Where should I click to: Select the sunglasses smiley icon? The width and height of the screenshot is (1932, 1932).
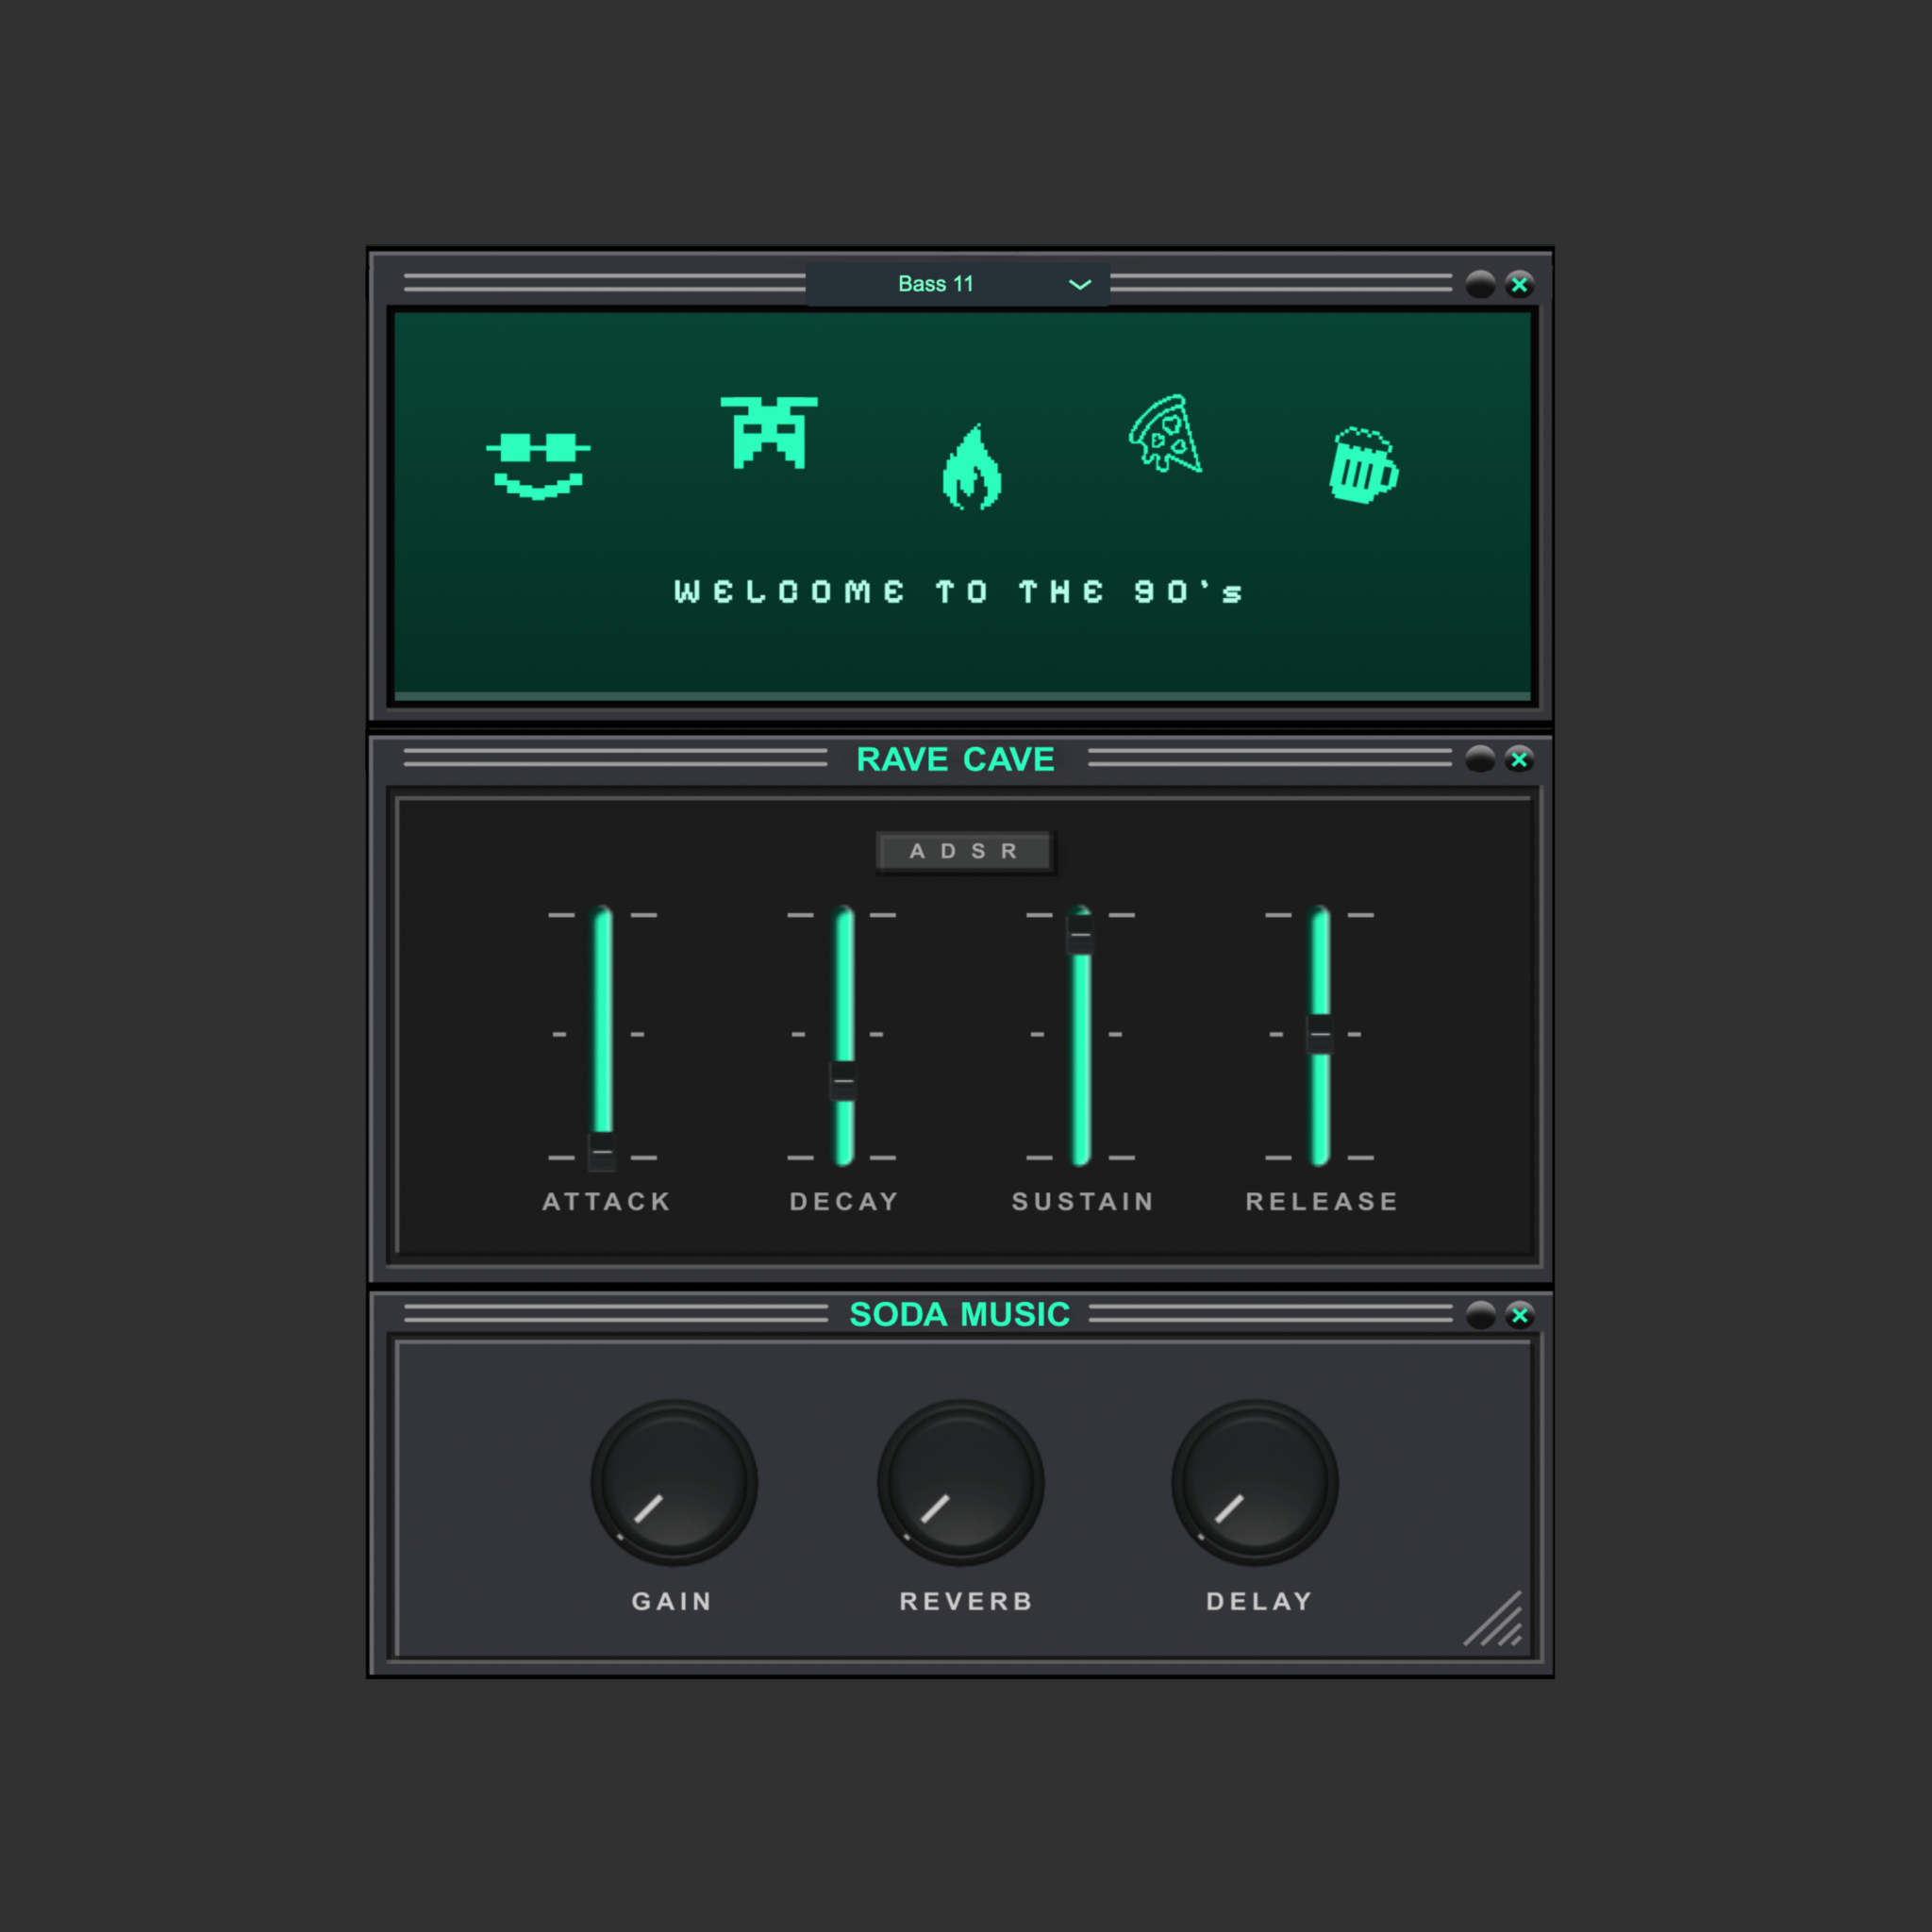point(537,465)
